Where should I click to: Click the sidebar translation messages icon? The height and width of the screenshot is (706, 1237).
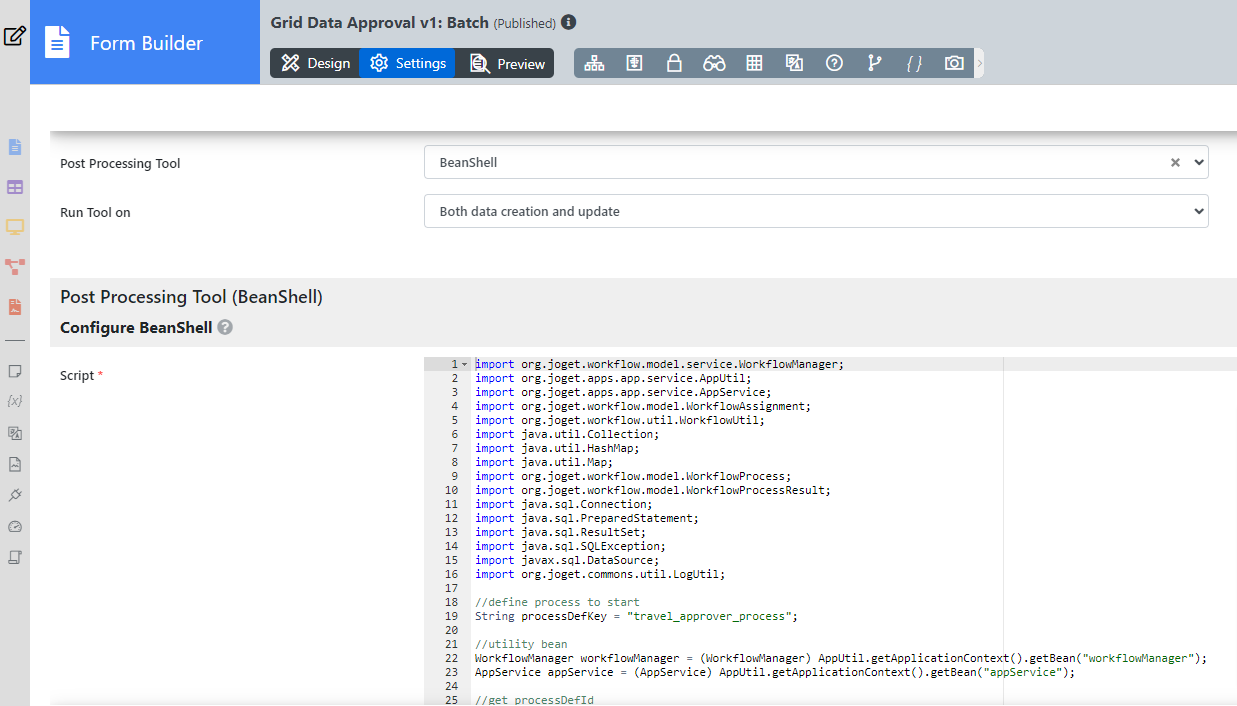tap(15, 433)
